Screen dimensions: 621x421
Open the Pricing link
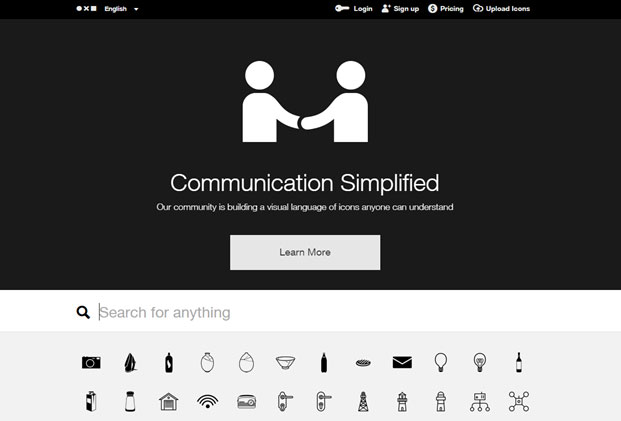[x=446, y=9]
